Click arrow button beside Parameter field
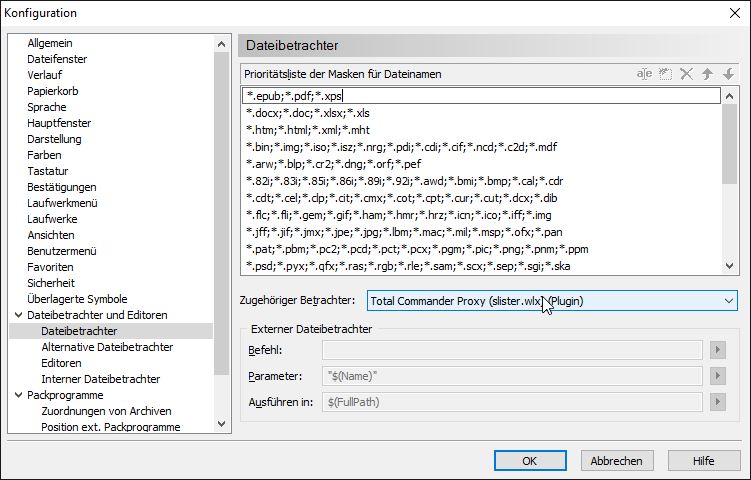This screenshot has height=480, width=751. 717,376
